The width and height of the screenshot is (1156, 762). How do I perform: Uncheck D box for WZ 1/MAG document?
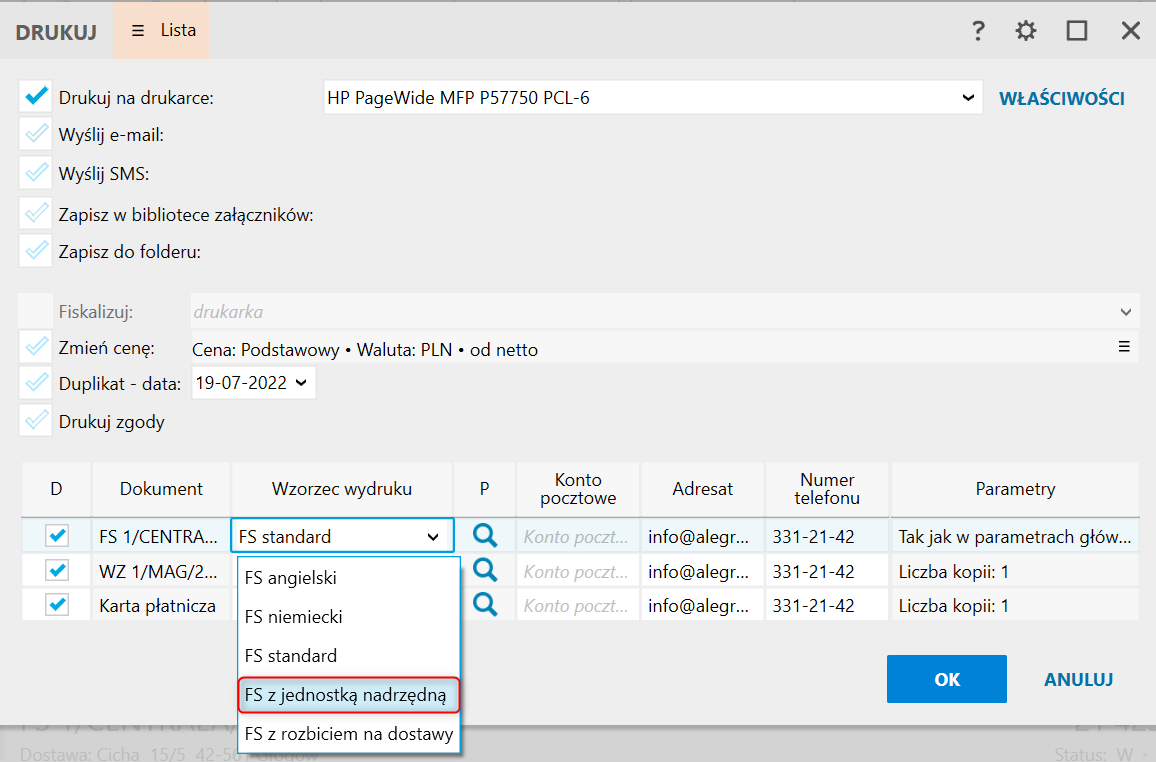pyautogui.click(x=57, y=570)
